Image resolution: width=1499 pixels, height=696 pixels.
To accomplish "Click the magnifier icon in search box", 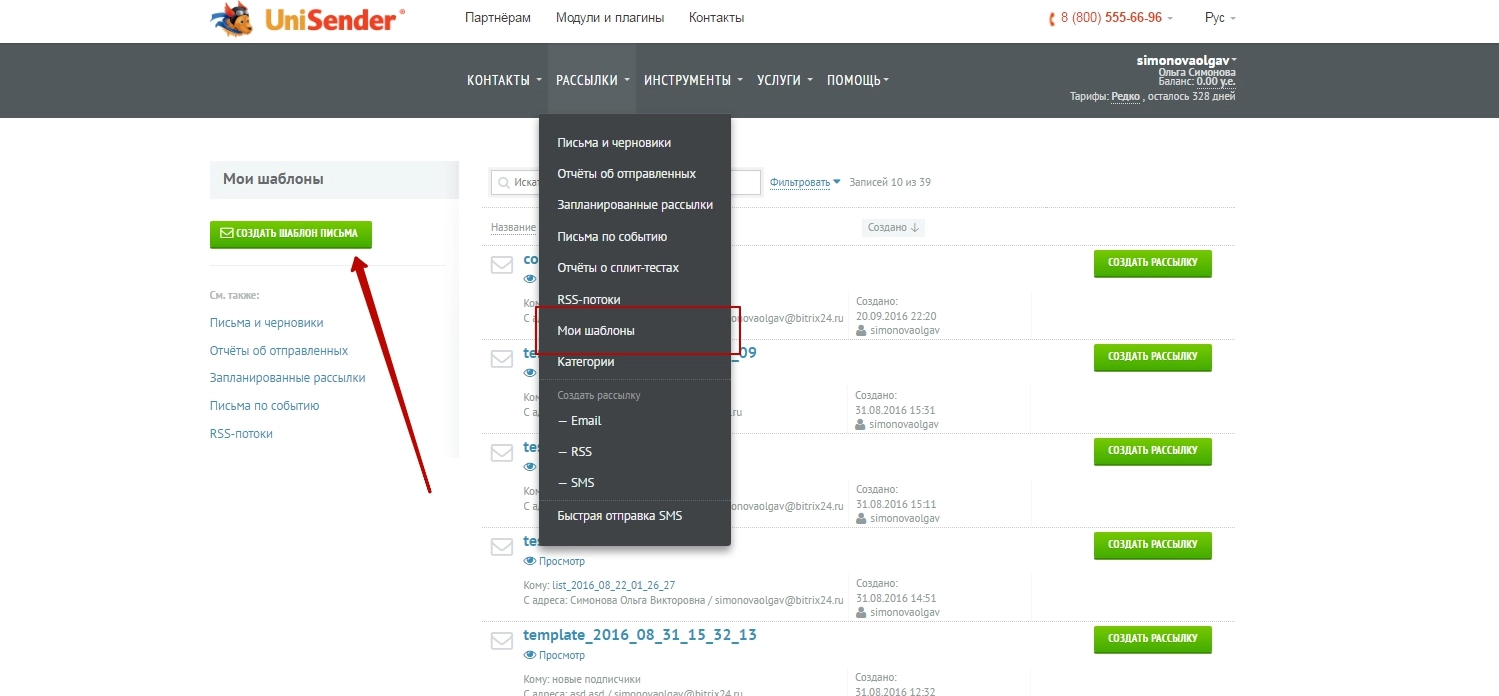I will click(502, 183).
